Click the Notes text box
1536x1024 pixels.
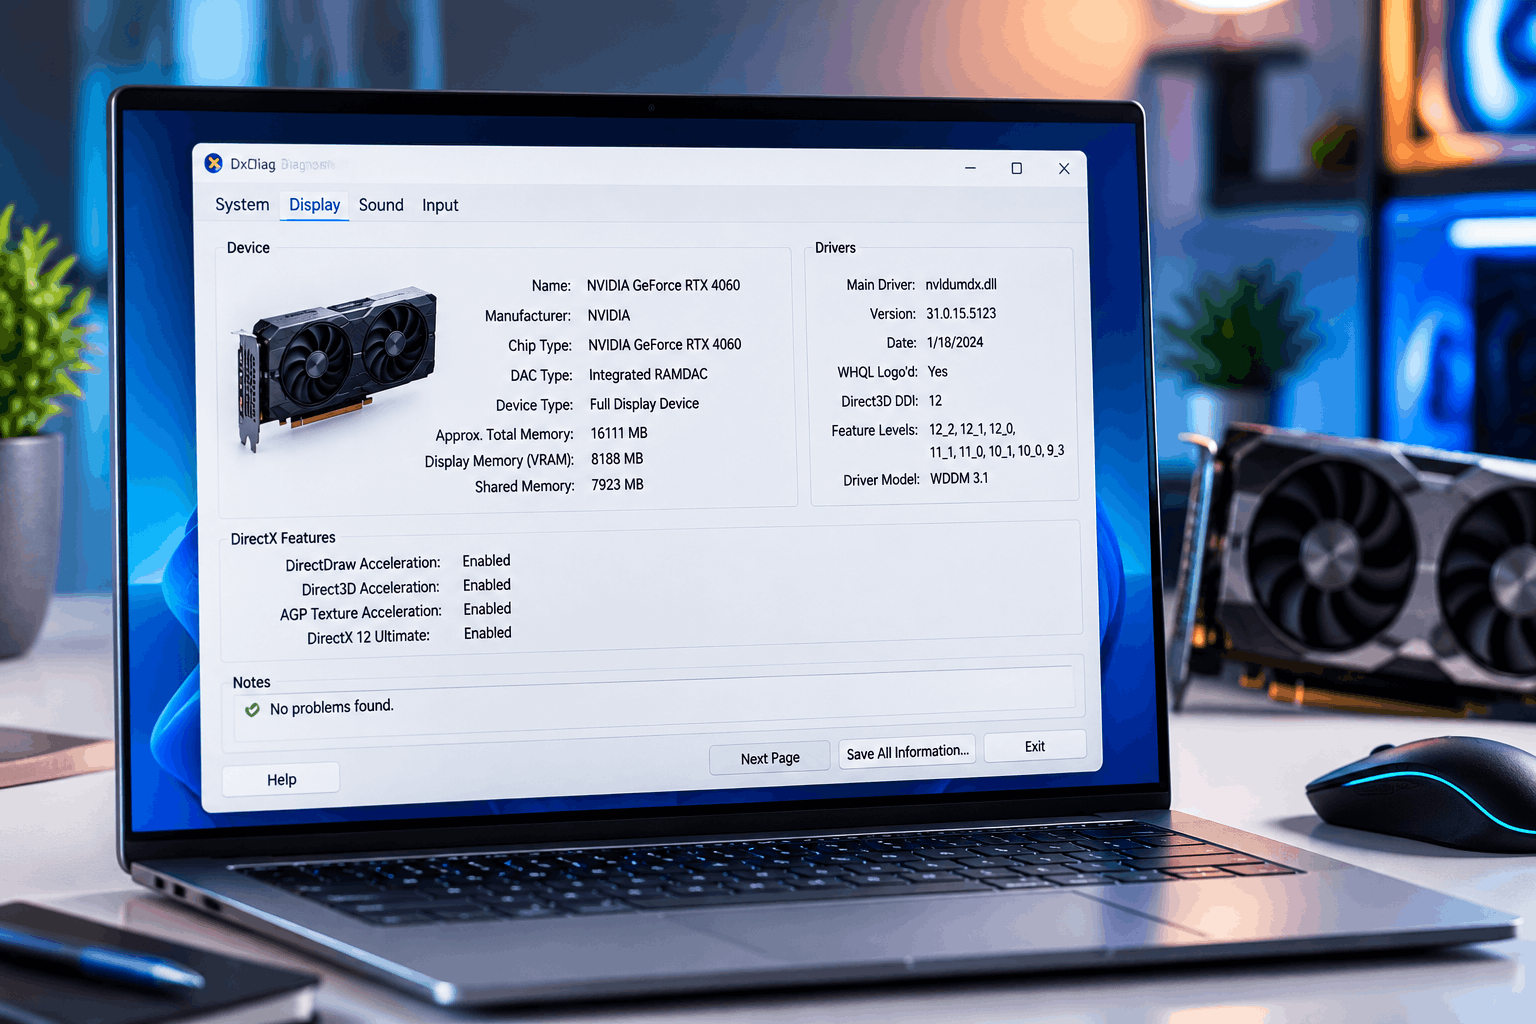point(654,705)
